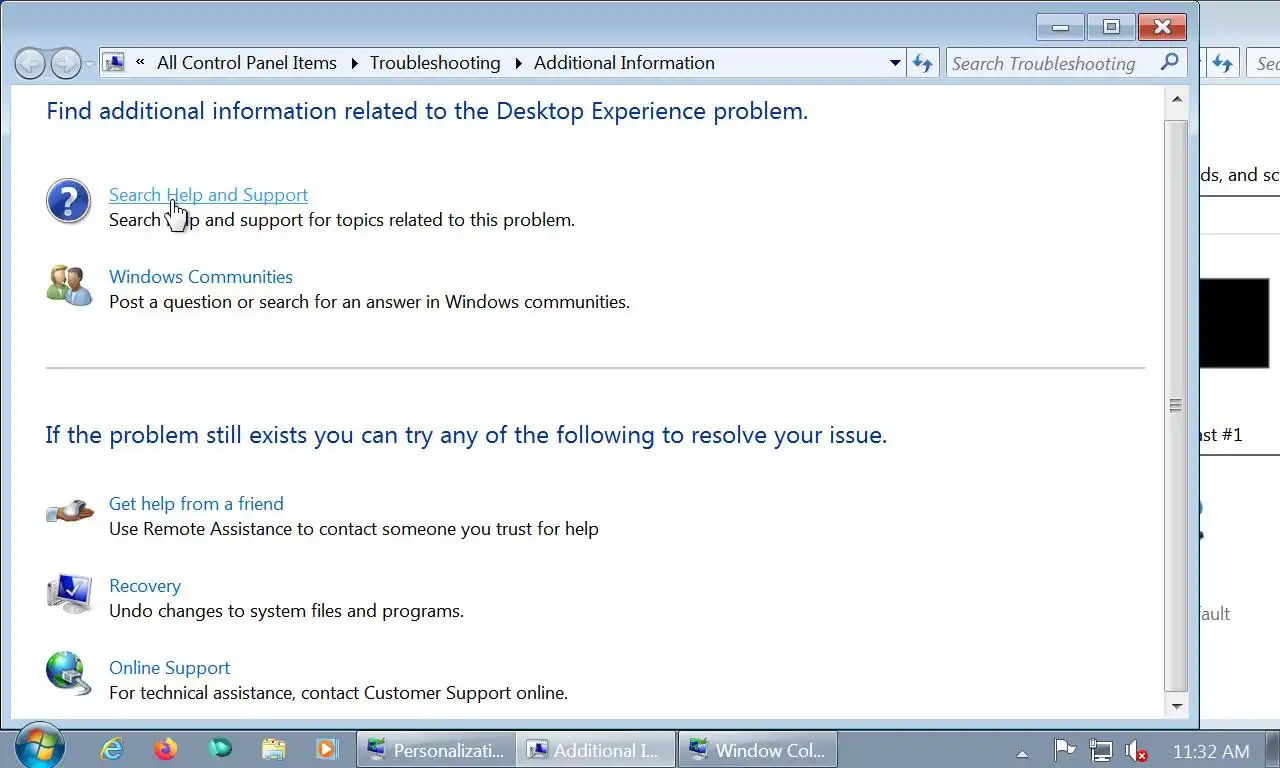Click the address bar Refresh button
1280x768 pixels.
(922, 63)
